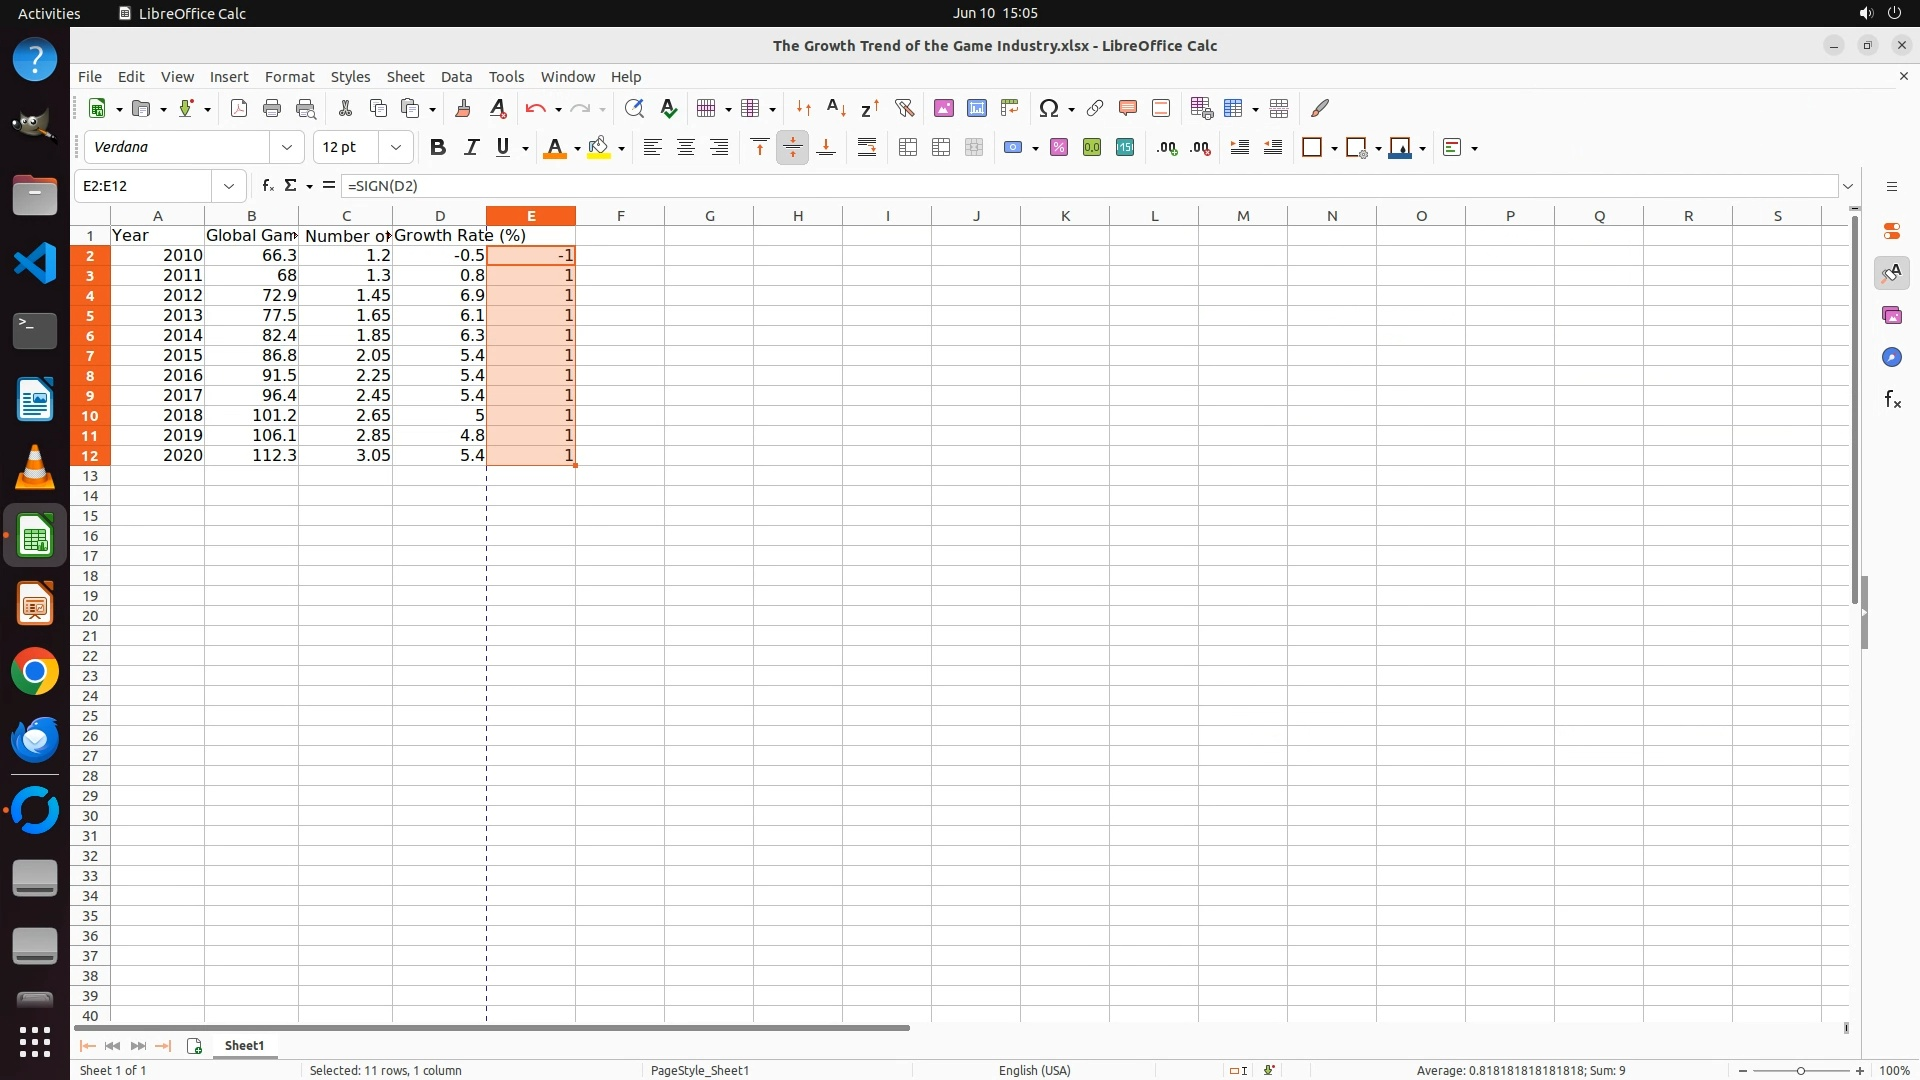
Task: Click the Clone Formatting paintbrush icon
Action: [x=462, y=108]
